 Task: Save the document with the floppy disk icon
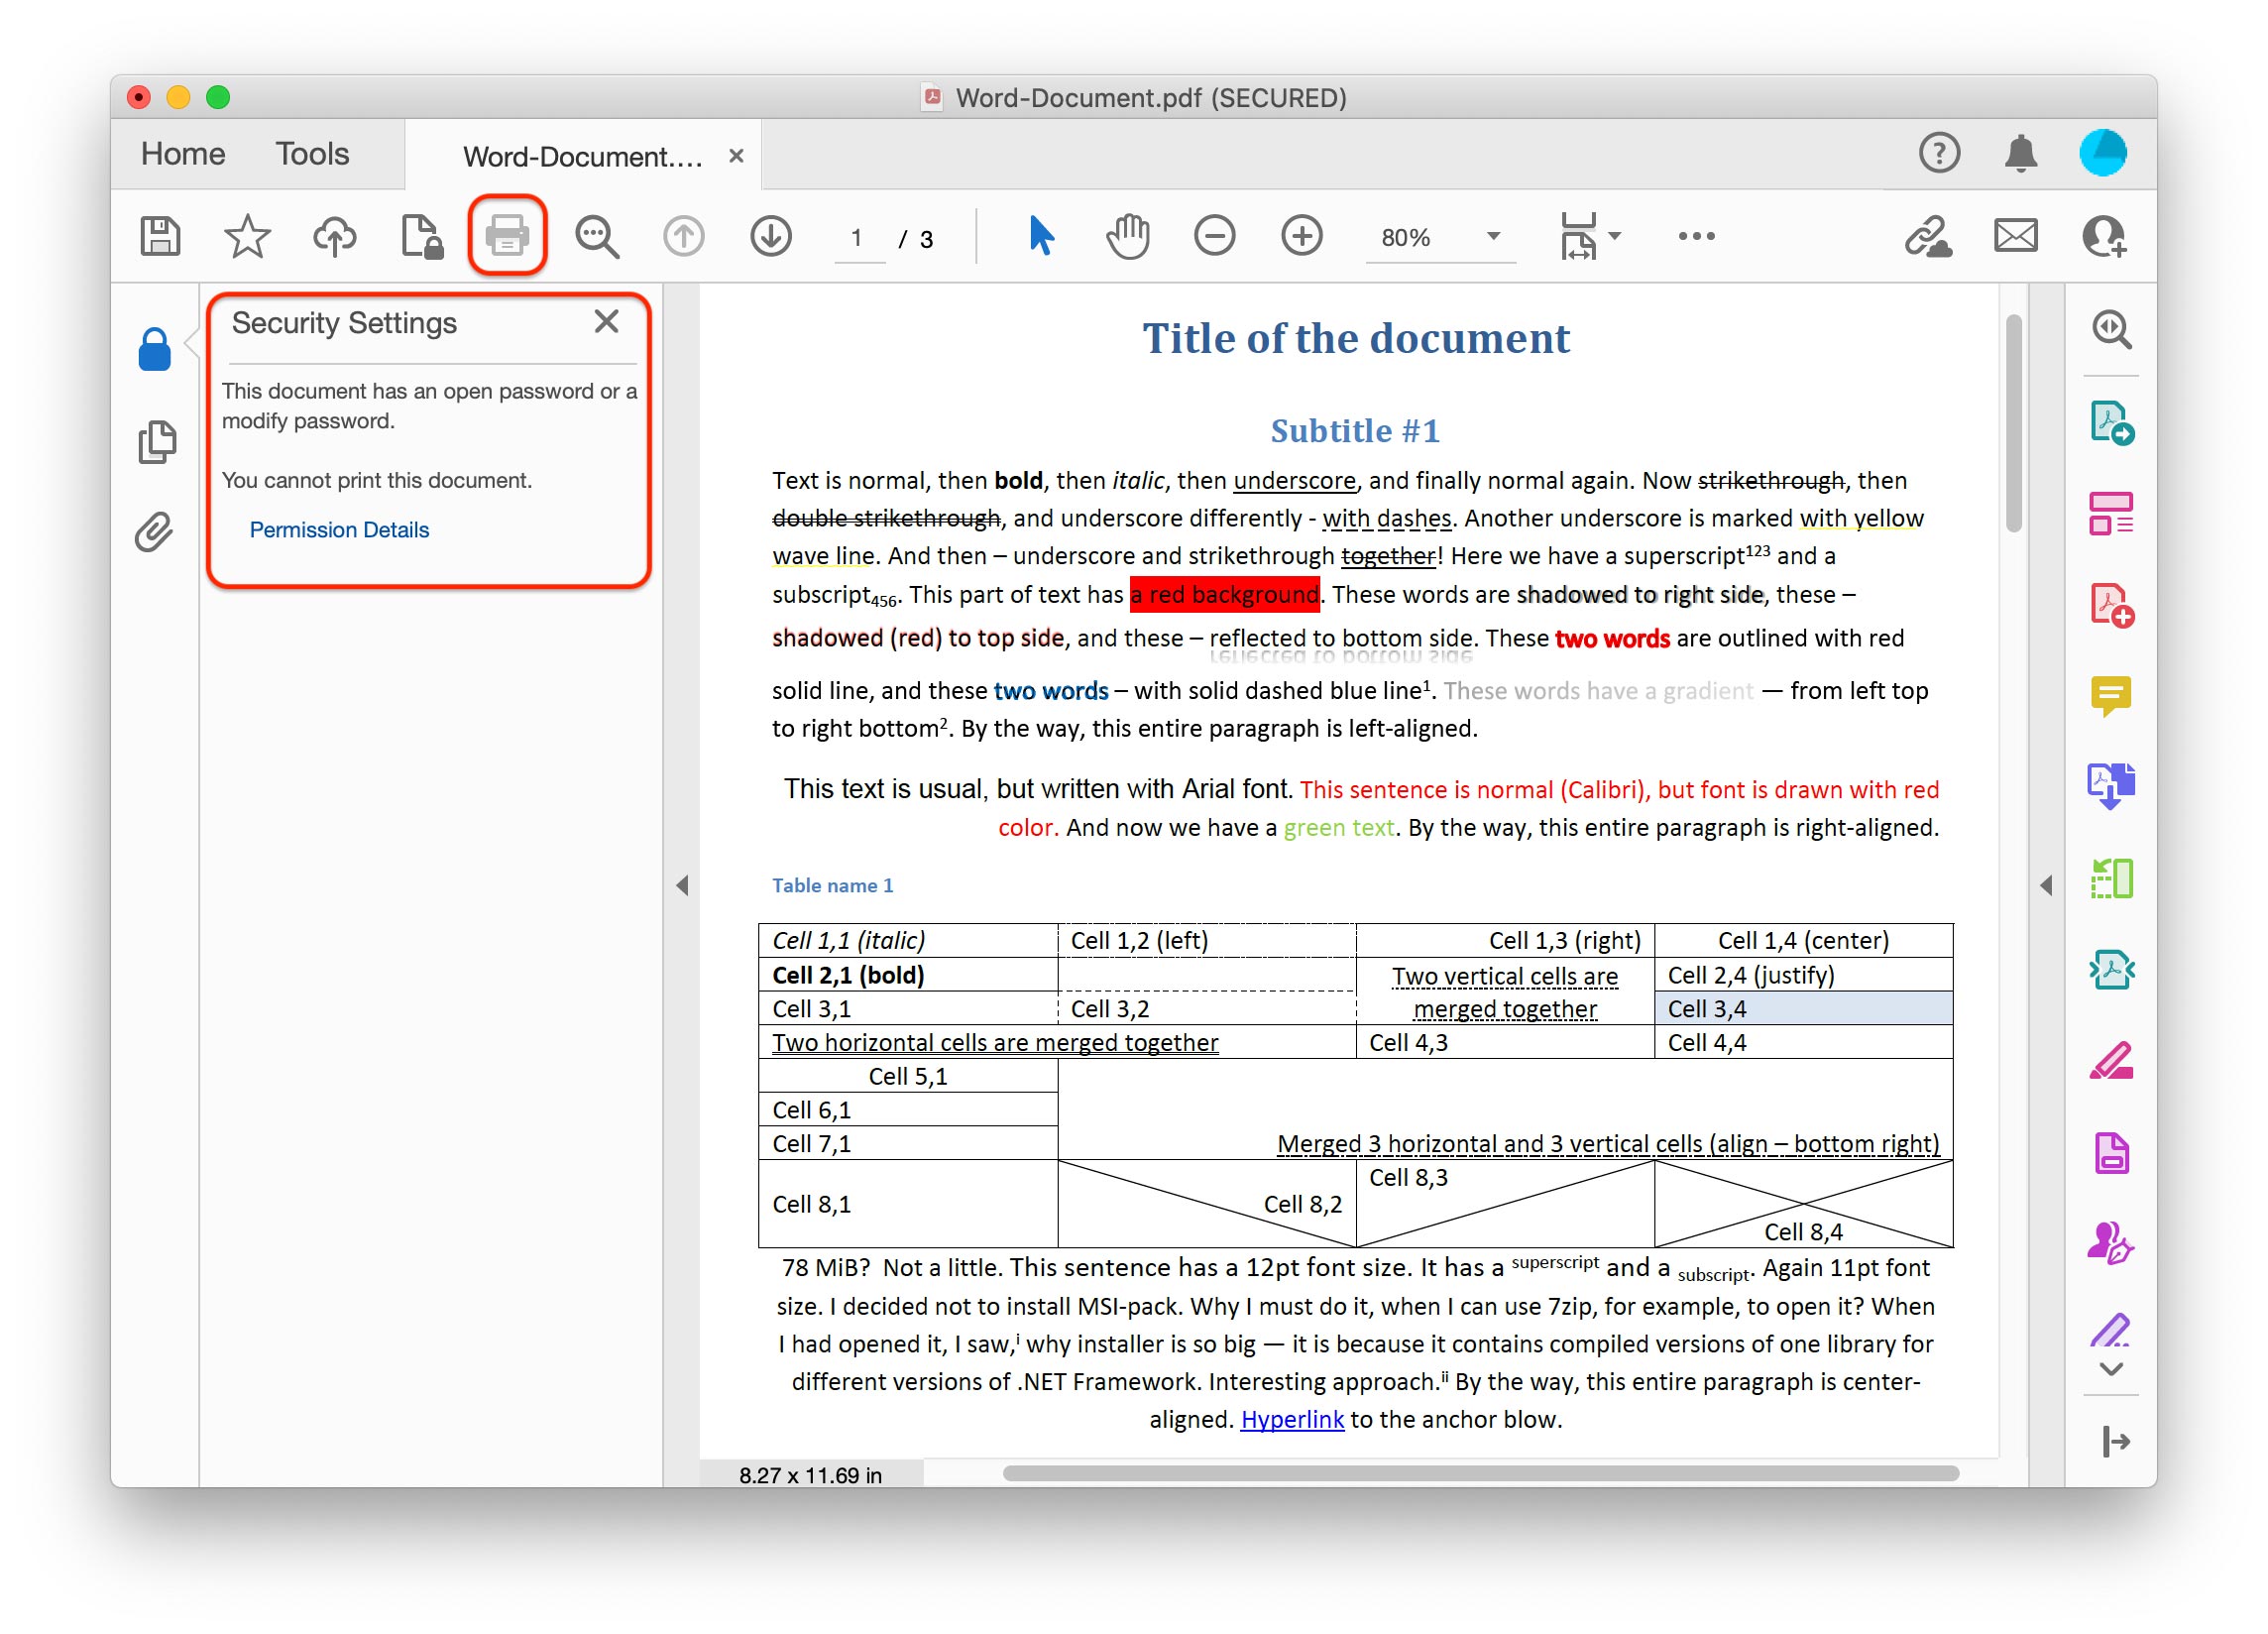click(158, 236)
